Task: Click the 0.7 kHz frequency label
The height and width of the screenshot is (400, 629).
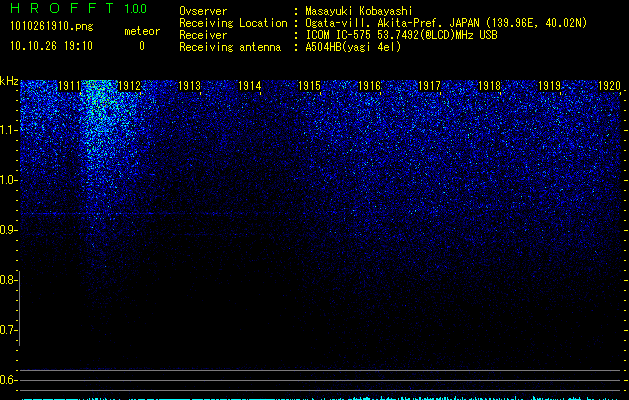Action: [8, 330]
